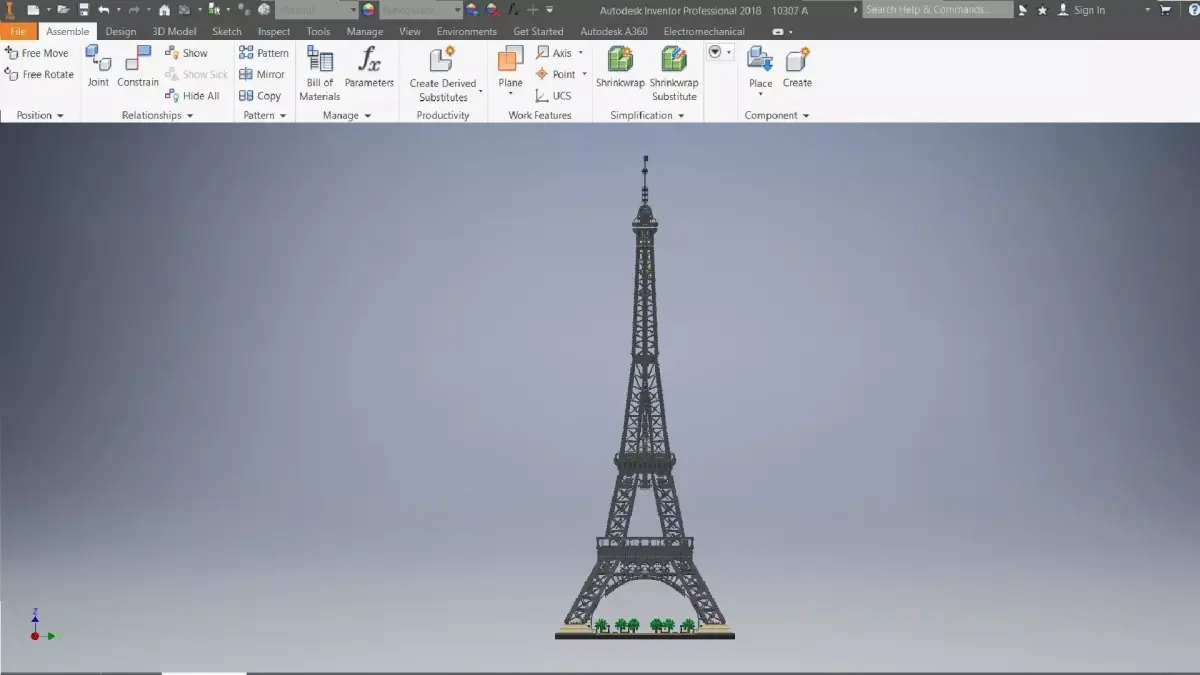This screenshot has height=675, width=1200.
Task: Open the File menu
Action: [x=18, y=31]
